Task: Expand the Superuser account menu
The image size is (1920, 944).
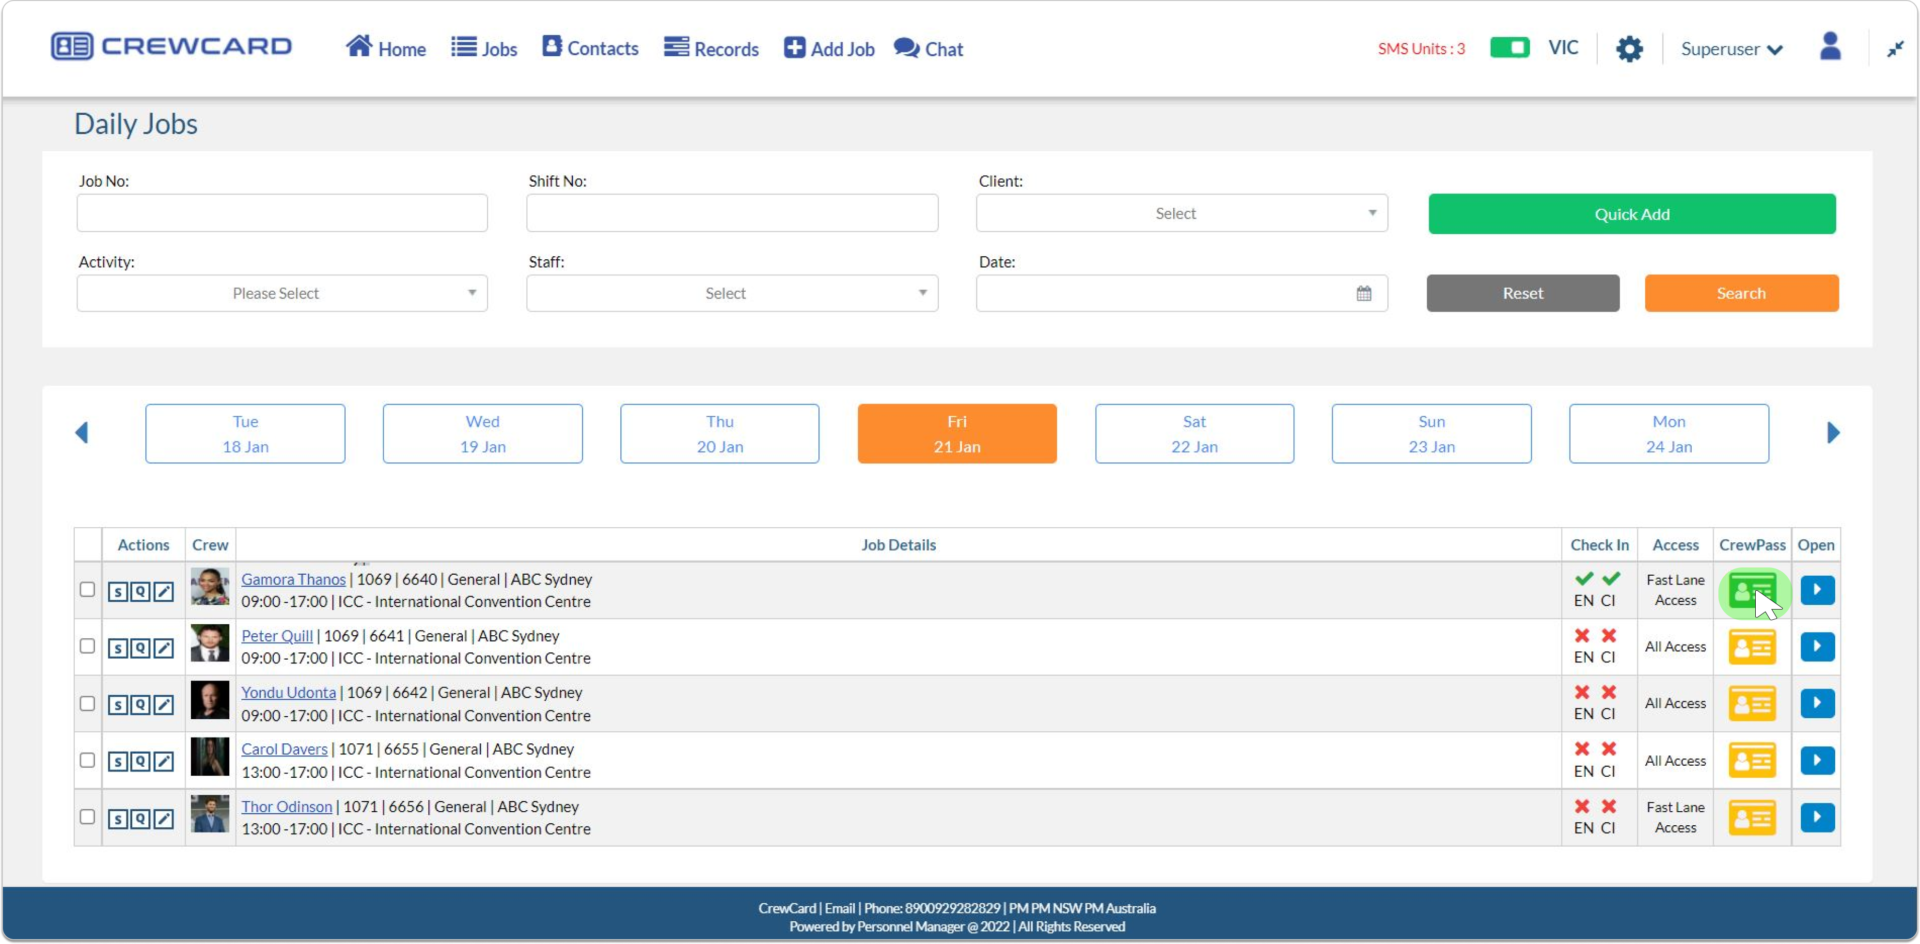Action: point(1731,49)
